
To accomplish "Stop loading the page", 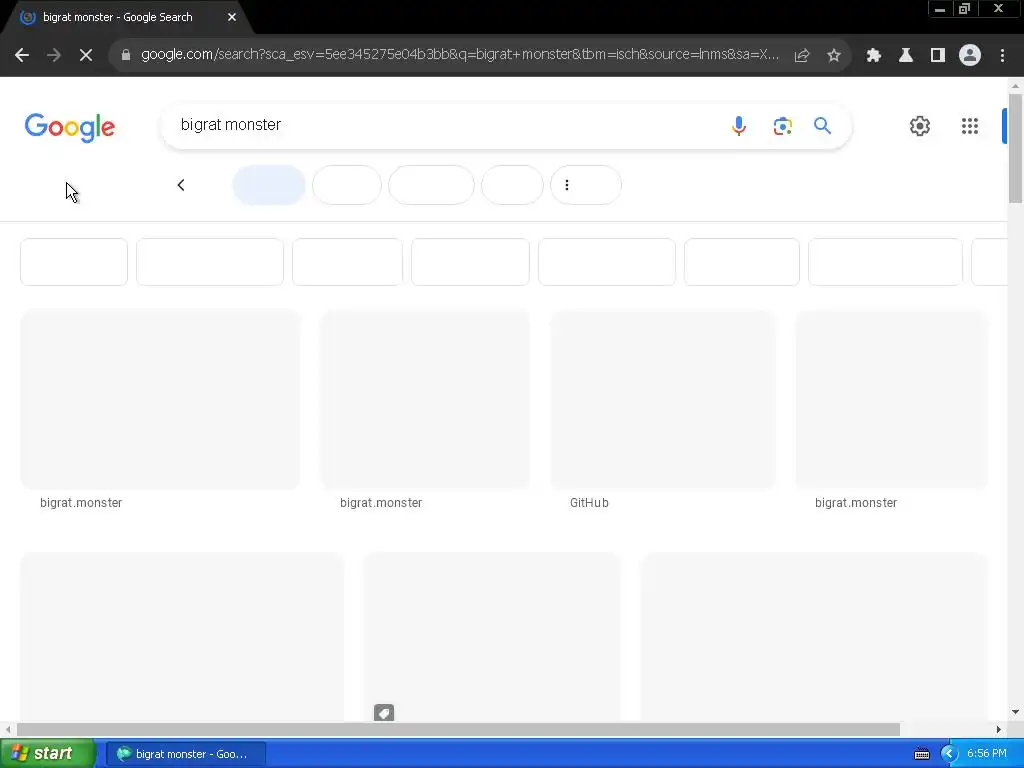I will (x=86, y=56).
